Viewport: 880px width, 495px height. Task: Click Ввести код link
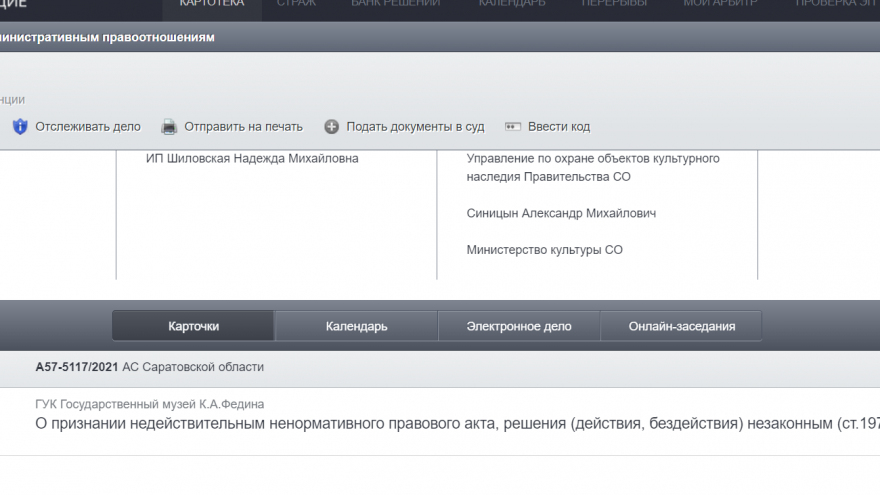click(x=559, y=127)
